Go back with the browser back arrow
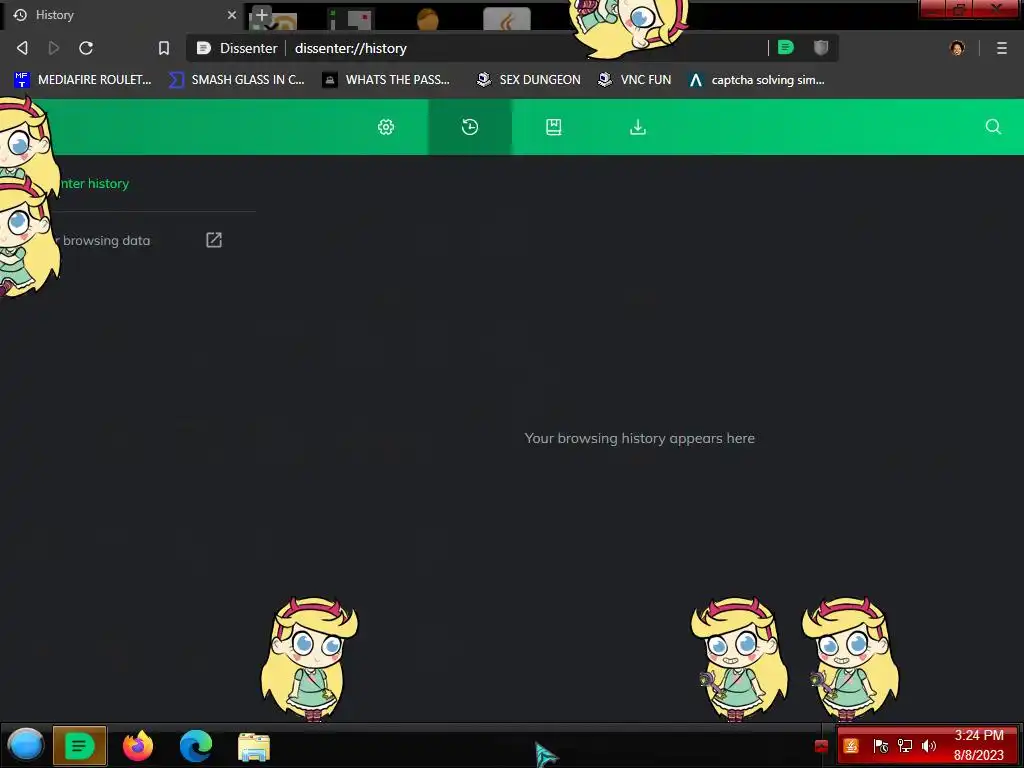This screenshot has height=768, width=1024. click(x=22, y=48)
